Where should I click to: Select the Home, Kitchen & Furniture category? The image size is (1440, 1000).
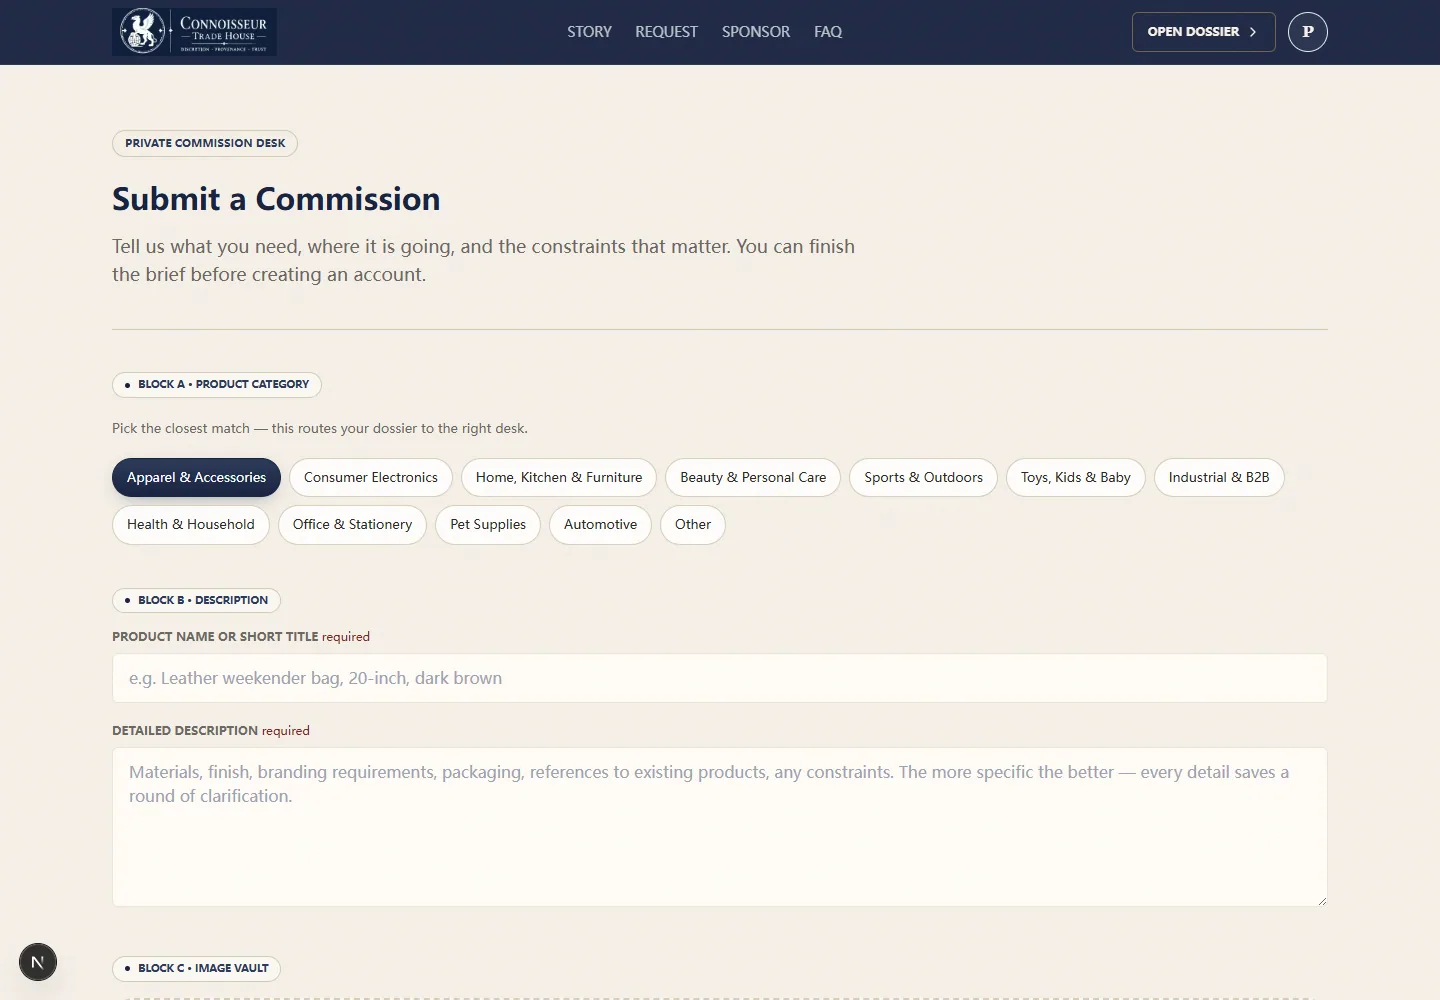pyautogui.click(x=559, y=477)
